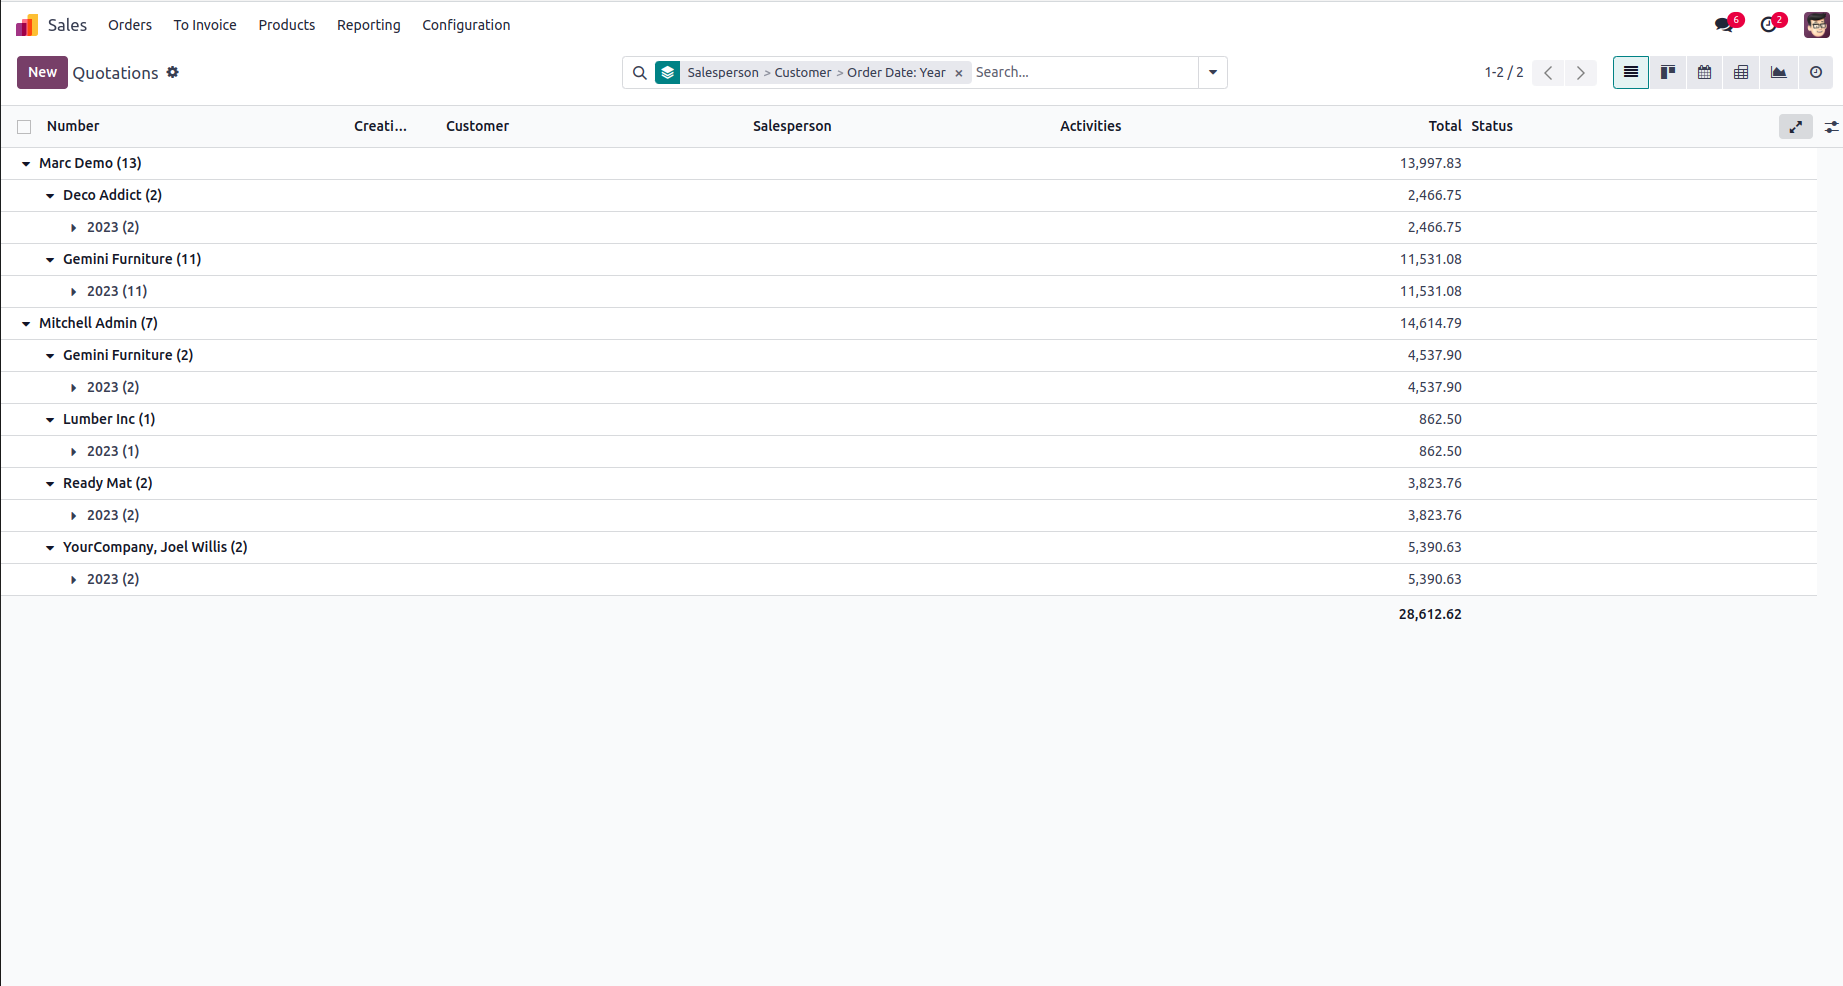Switch to pivot view

(x=1741, y=72)
